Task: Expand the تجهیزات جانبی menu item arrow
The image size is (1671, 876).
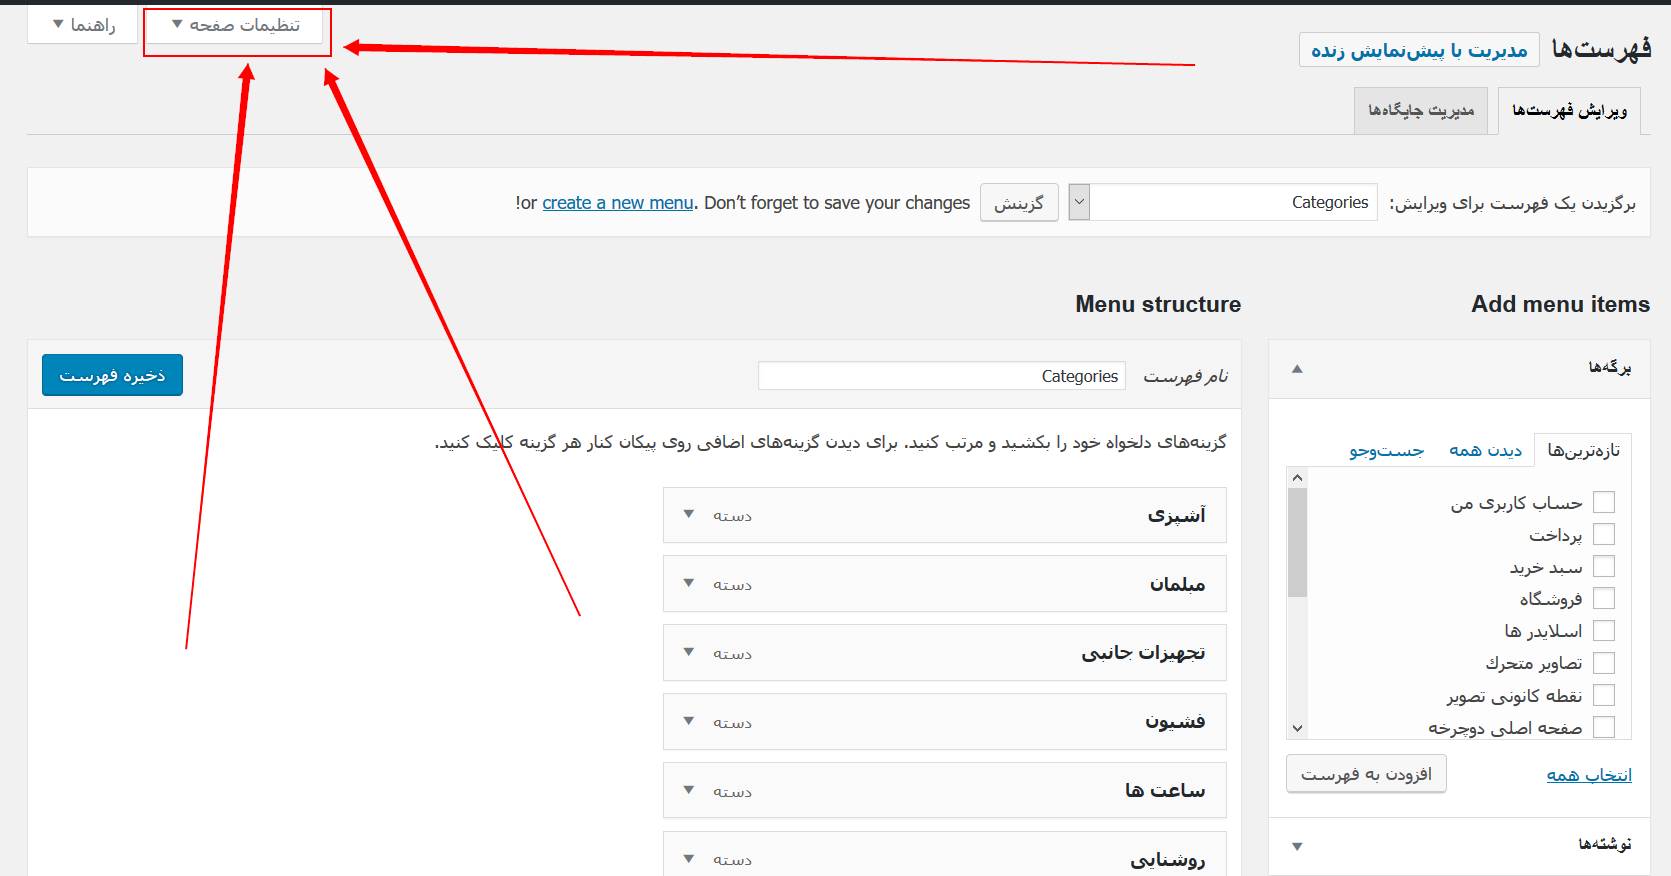Action: (x=689, y=652)
